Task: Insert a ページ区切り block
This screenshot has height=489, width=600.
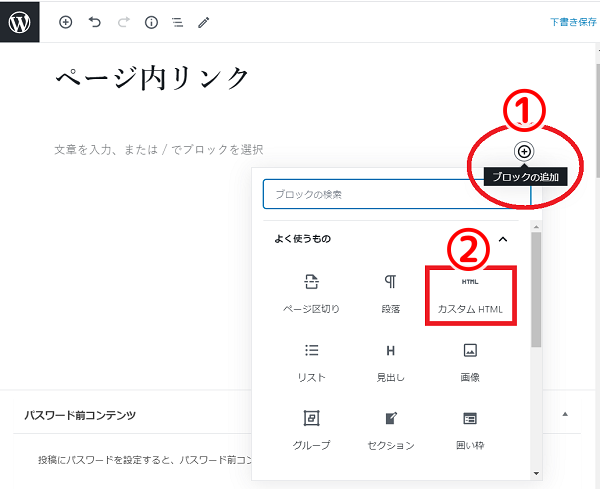Action: pos(311,295)
